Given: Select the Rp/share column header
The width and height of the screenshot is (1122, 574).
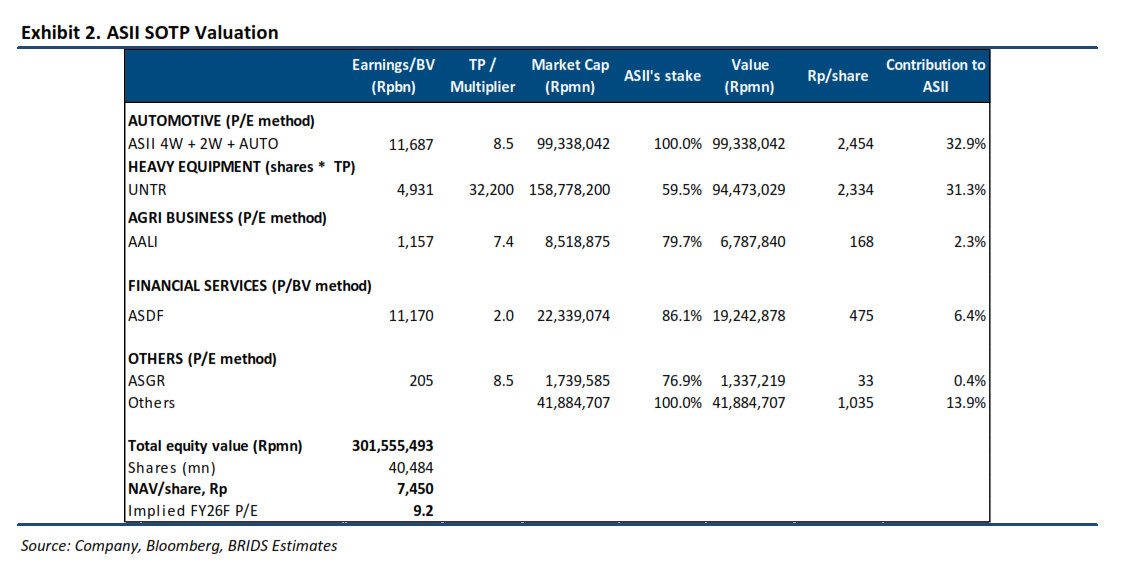Looking at the screenshot, I should tap(837, 76).
